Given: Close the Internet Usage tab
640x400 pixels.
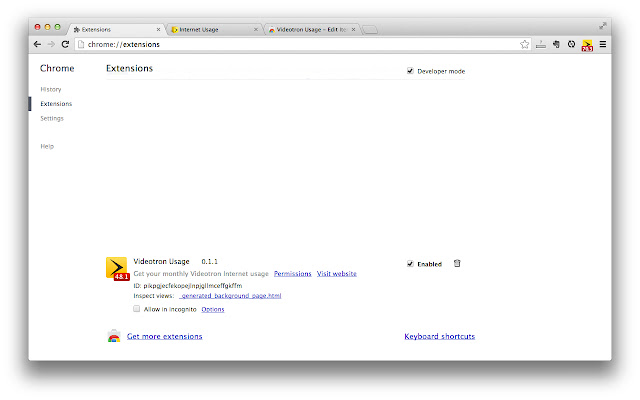Looking at the screenshot, I should pyautogui.click(x=256, y=29).
